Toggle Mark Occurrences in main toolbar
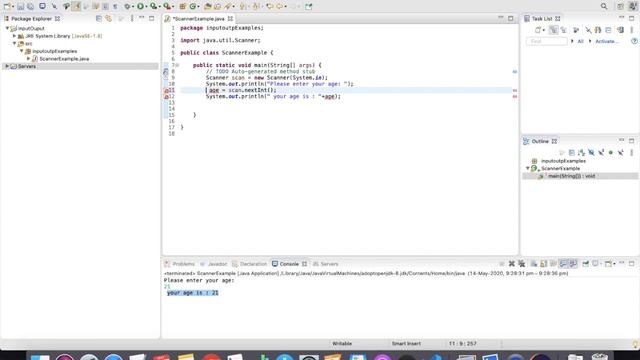The width and height of the screenshot is (640, 360). 76,6
